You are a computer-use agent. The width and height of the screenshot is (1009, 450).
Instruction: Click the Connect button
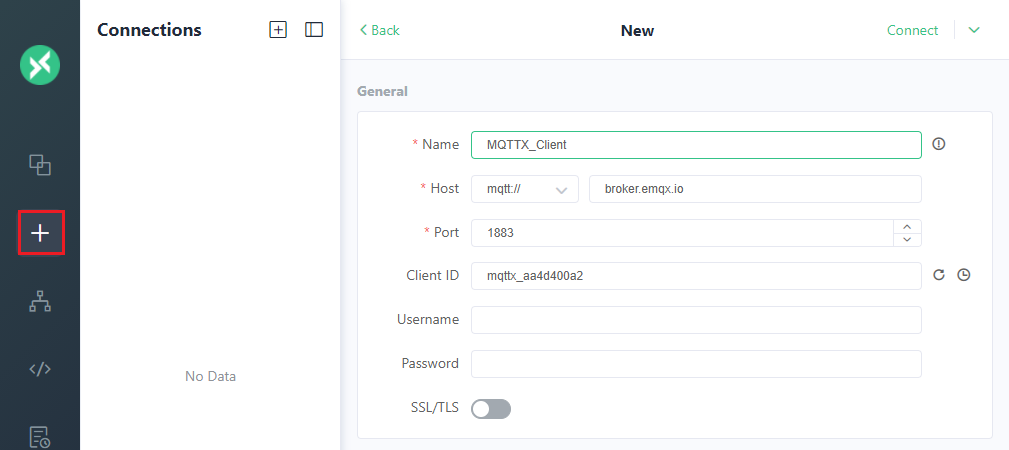(x=912, y=30)
